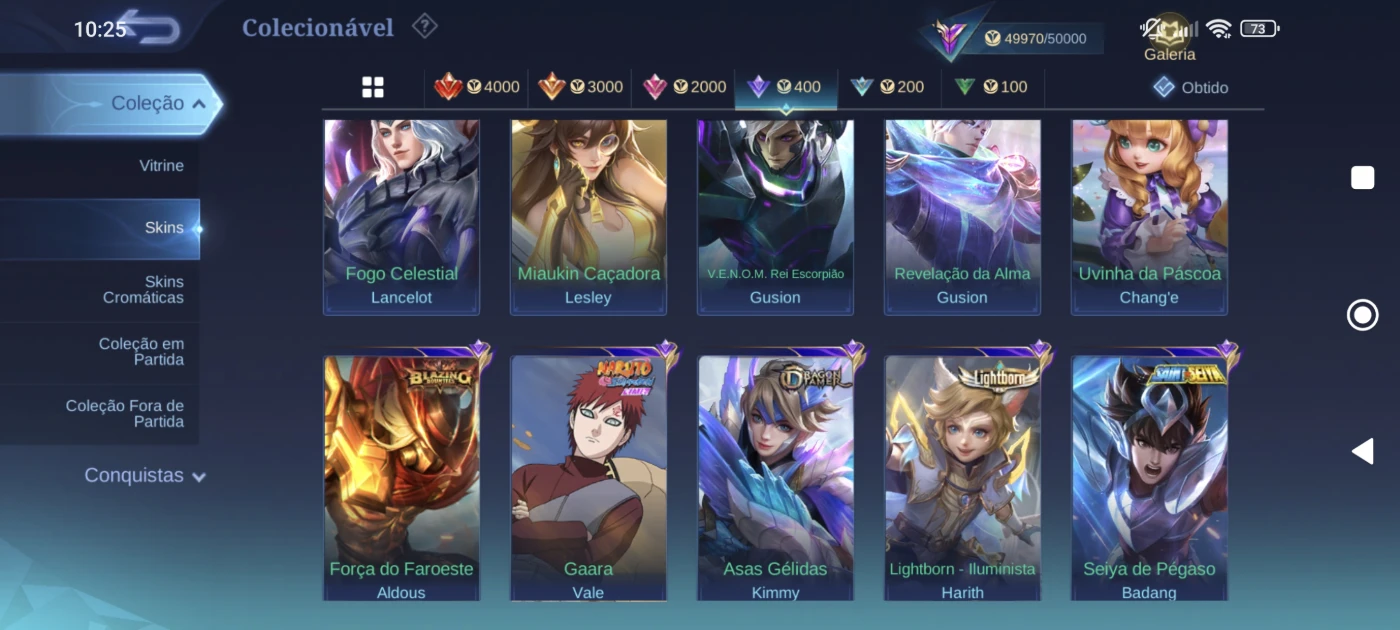The image size is (1400, 630).
Task: Open the help question mark icon
Action: [x=425, y=26]
